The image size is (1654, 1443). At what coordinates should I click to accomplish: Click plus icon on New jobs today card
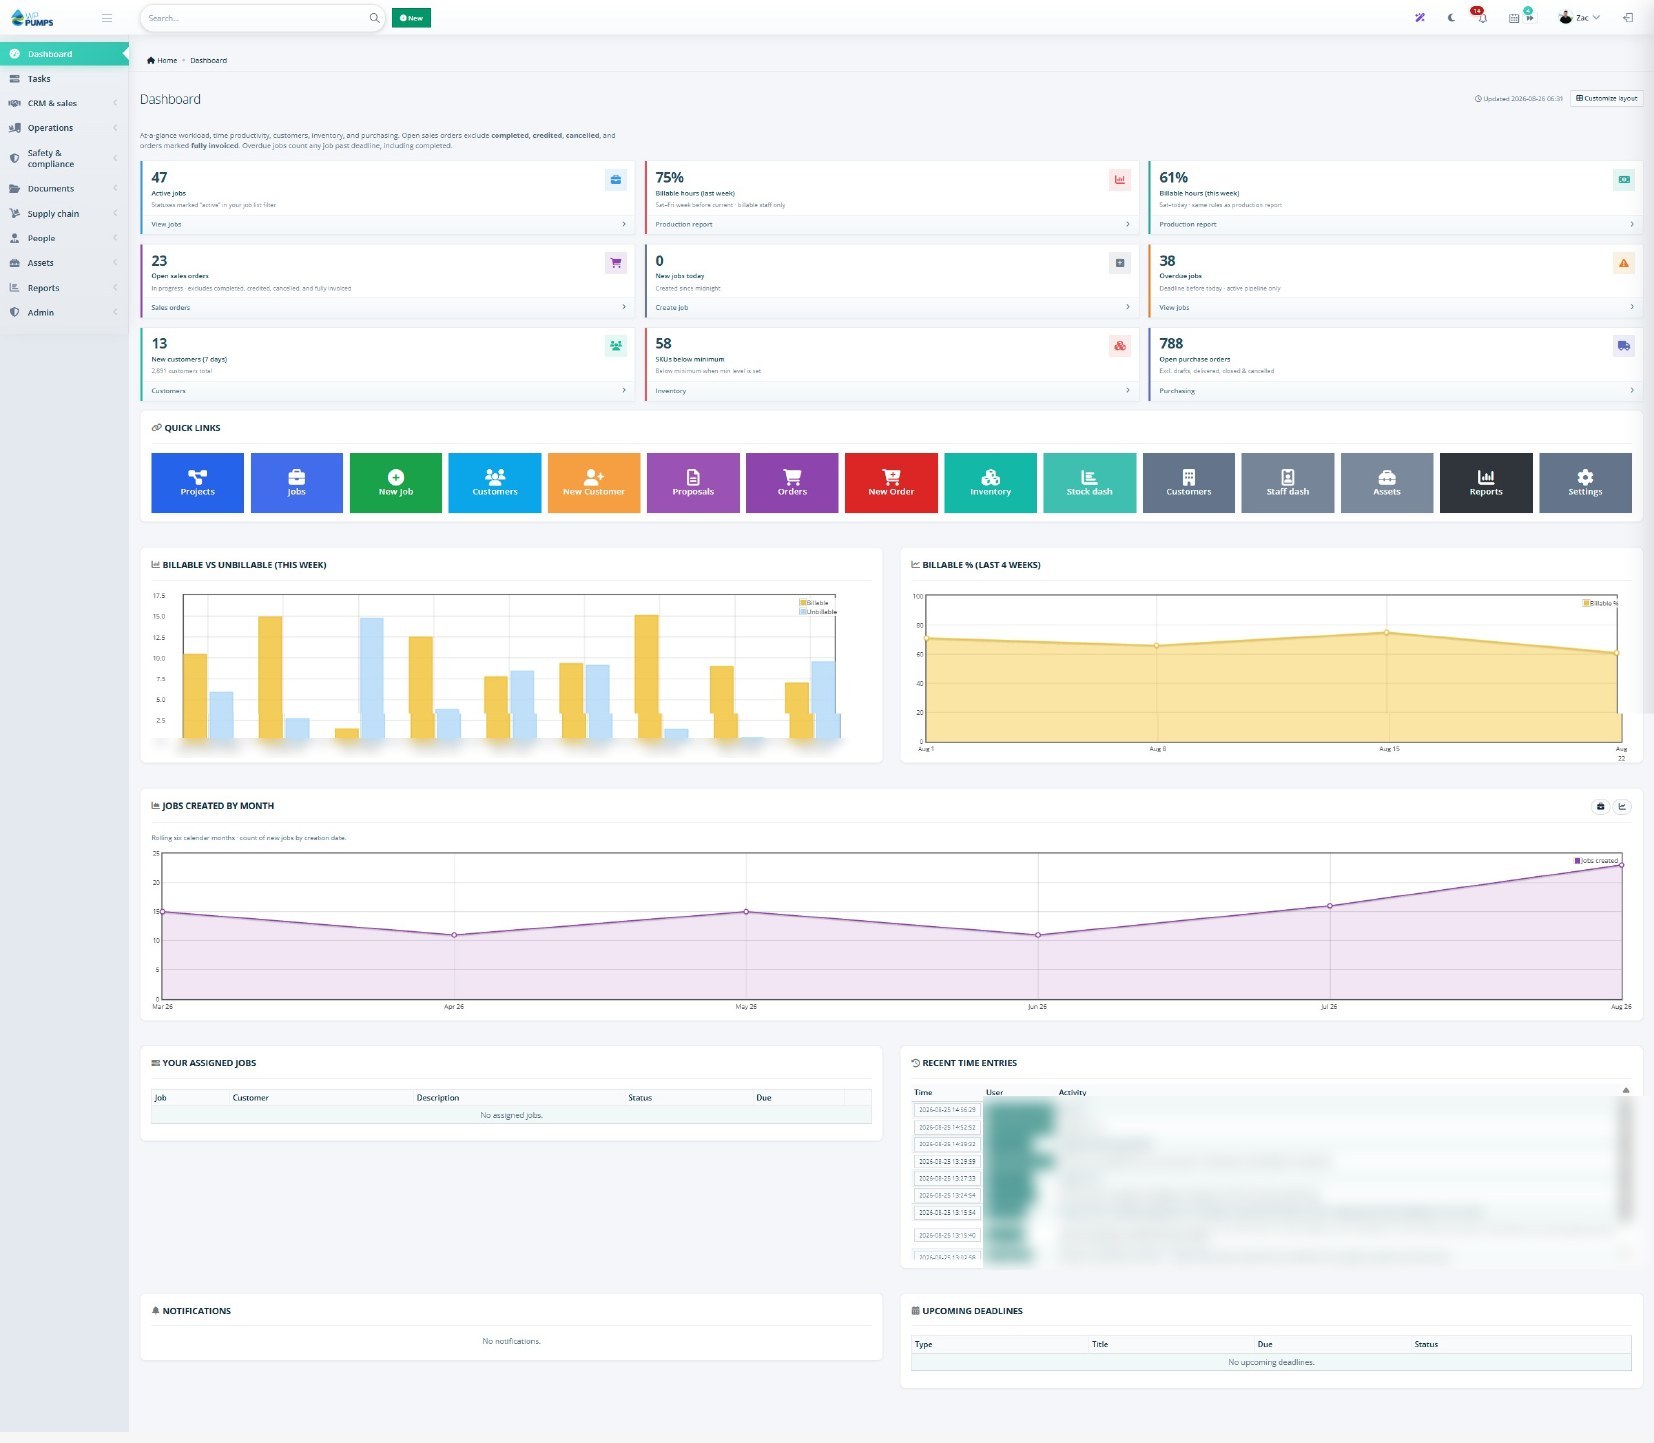pos(1120,263)
